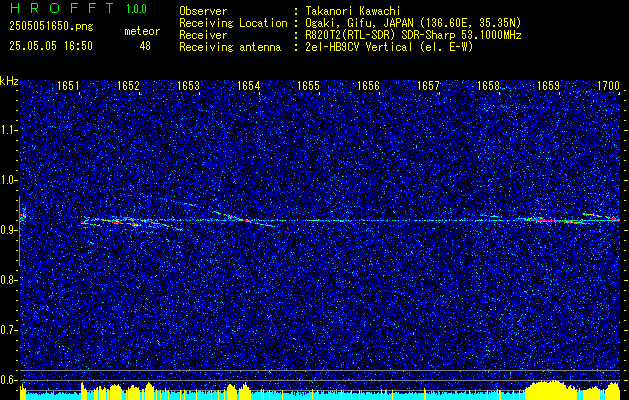629x400 pixels.
Task: Click the 1659 time axis label
Action: tap(548, 85)
